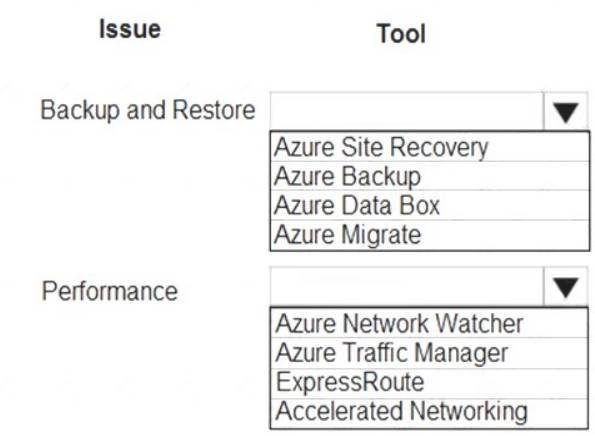Click the Backup and Restore label
Image resolution: width=595 pixels, height=436 pixels.
pyautogui.click(x=148, y=110)
